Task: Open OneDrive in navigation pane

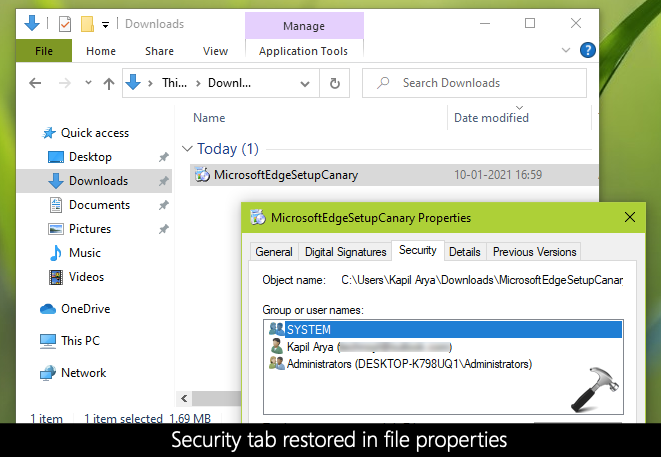Action: click(86, 309)
